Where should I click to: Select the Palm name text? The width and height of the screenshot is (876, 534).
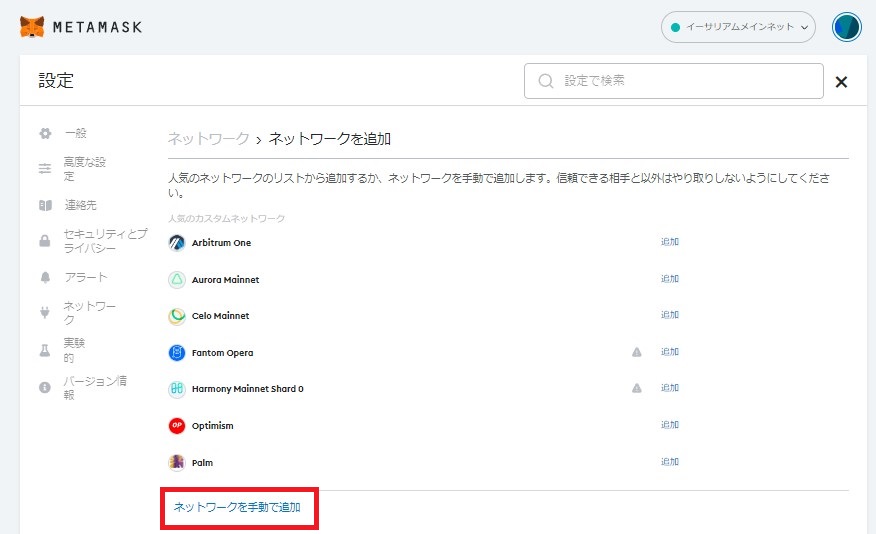tap(202, 463)
